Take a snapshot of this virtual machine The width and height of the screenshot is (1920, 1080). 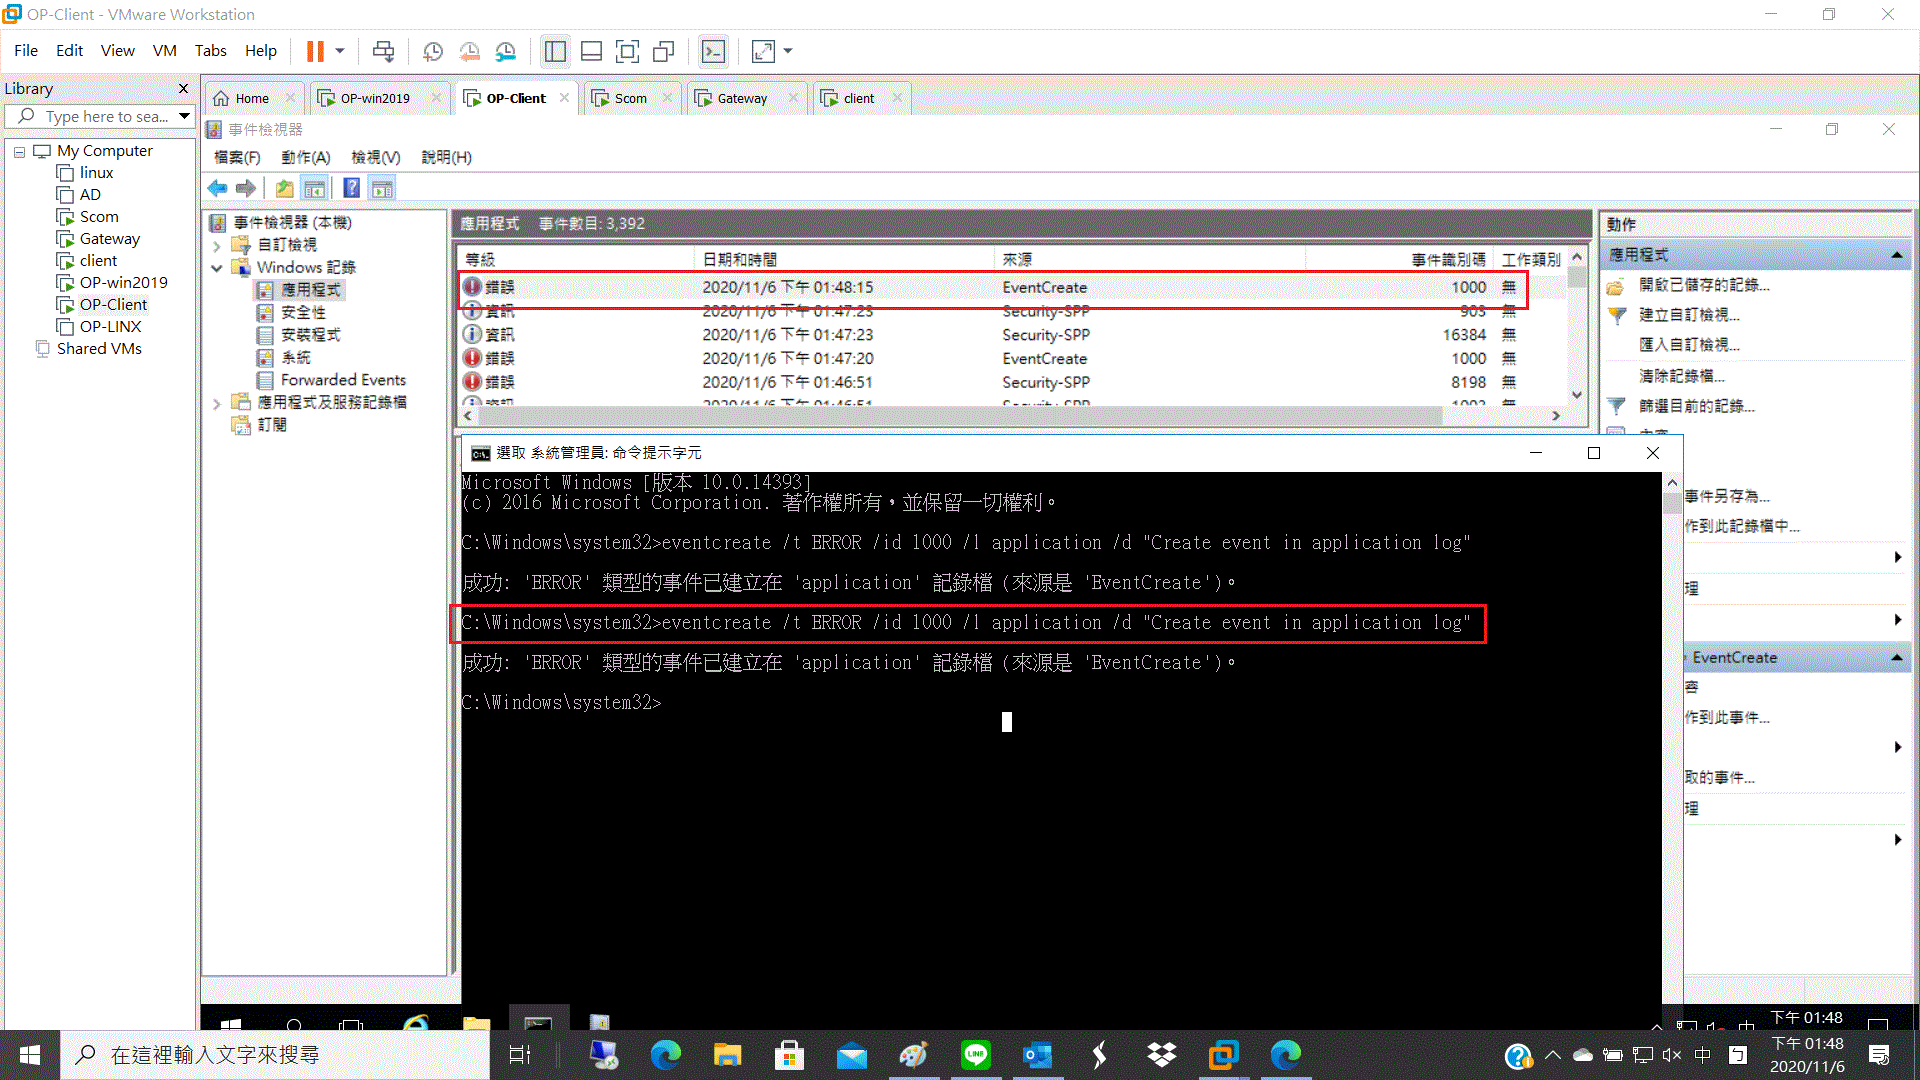coord(433,51)
